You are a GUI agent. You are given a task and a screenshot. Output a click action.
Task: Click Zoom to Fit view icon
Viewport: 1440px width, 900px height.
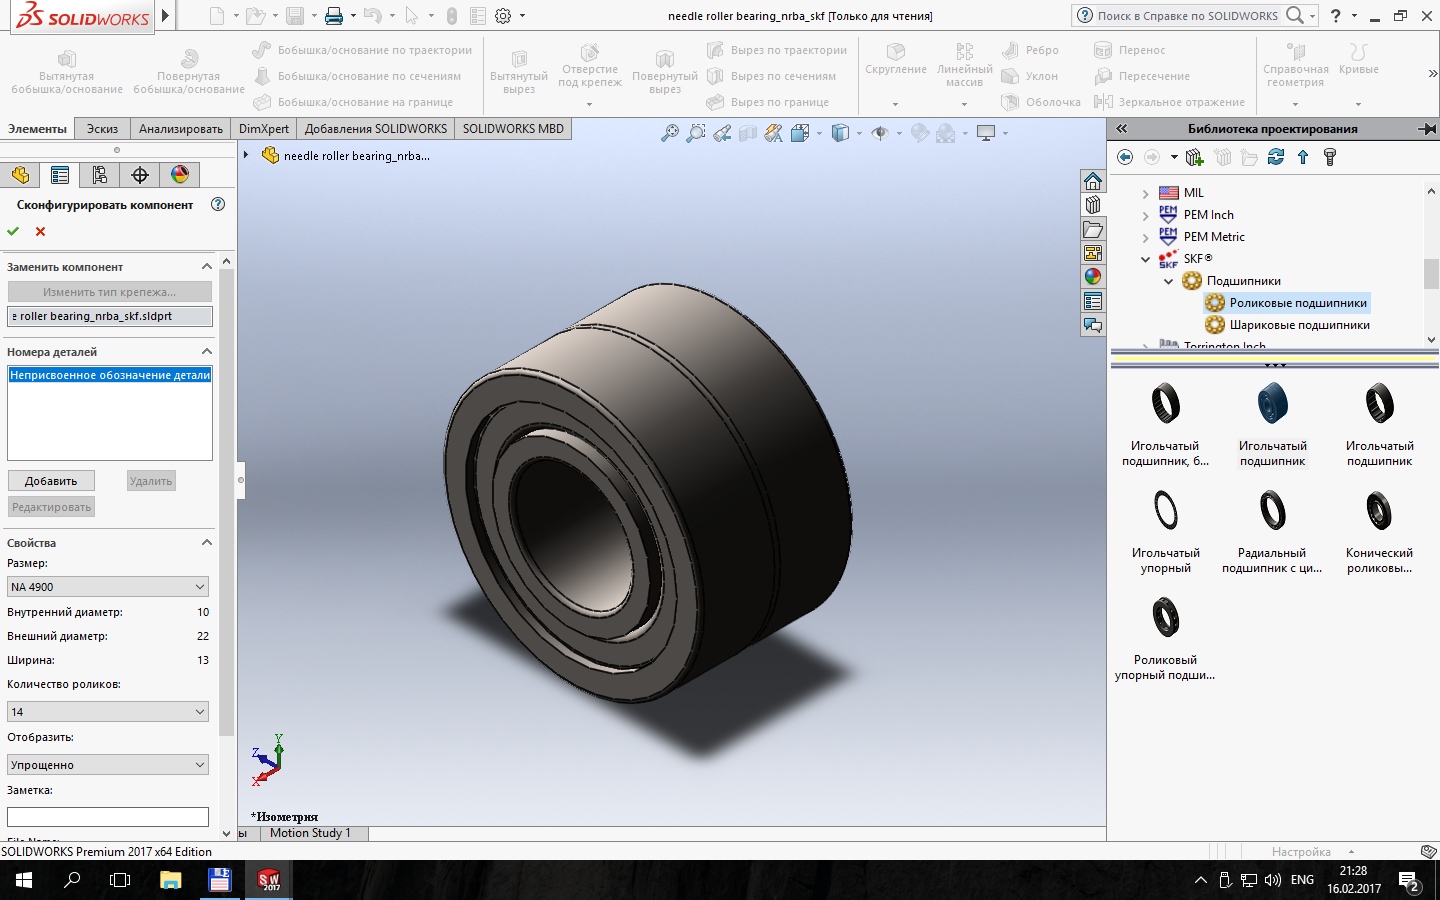click(x=670, y=133)
